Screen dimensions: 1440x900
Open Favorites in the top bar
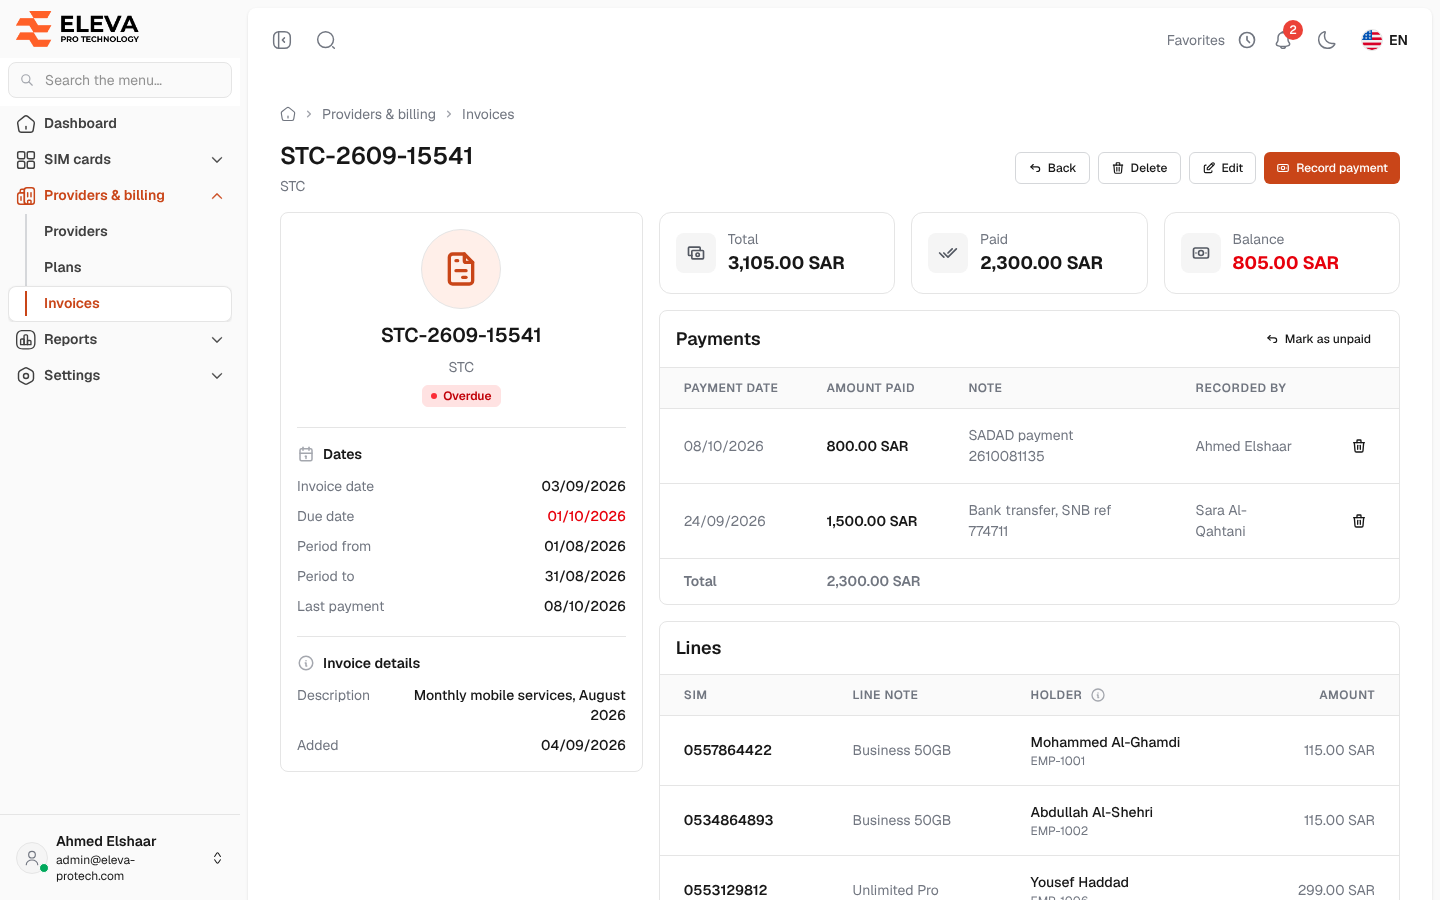1196,40
